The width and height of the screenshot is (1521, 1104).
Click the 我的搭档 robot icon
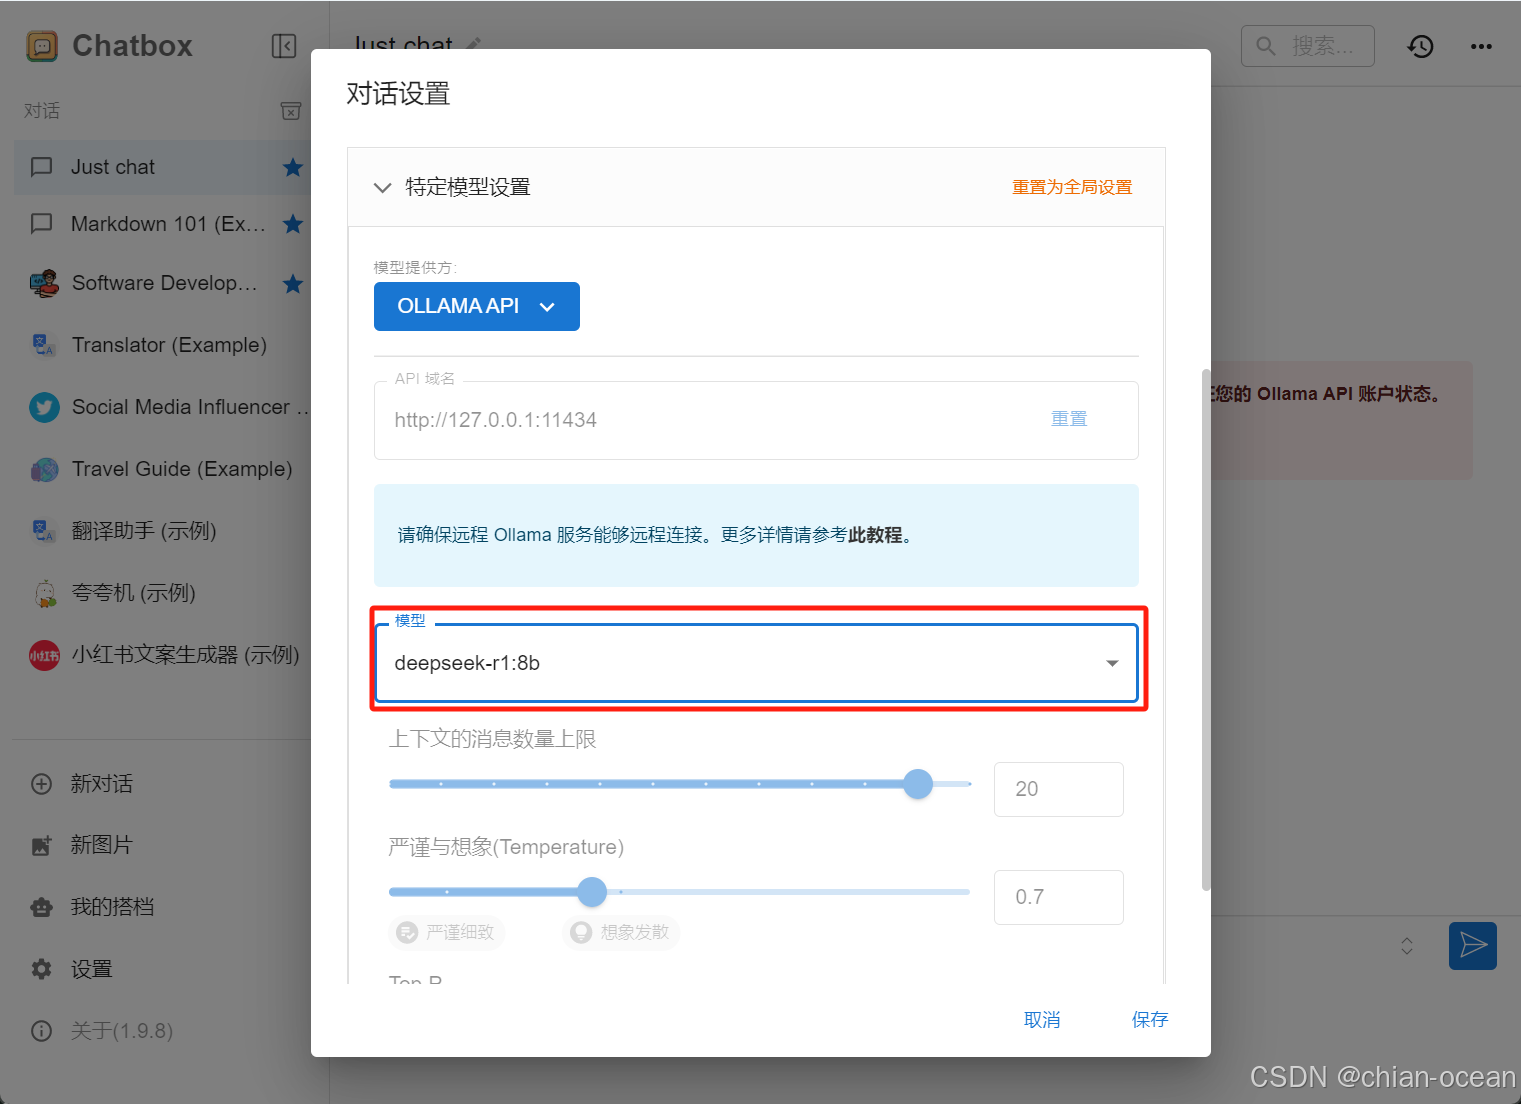pyautogui.click(x=41, y=908)
